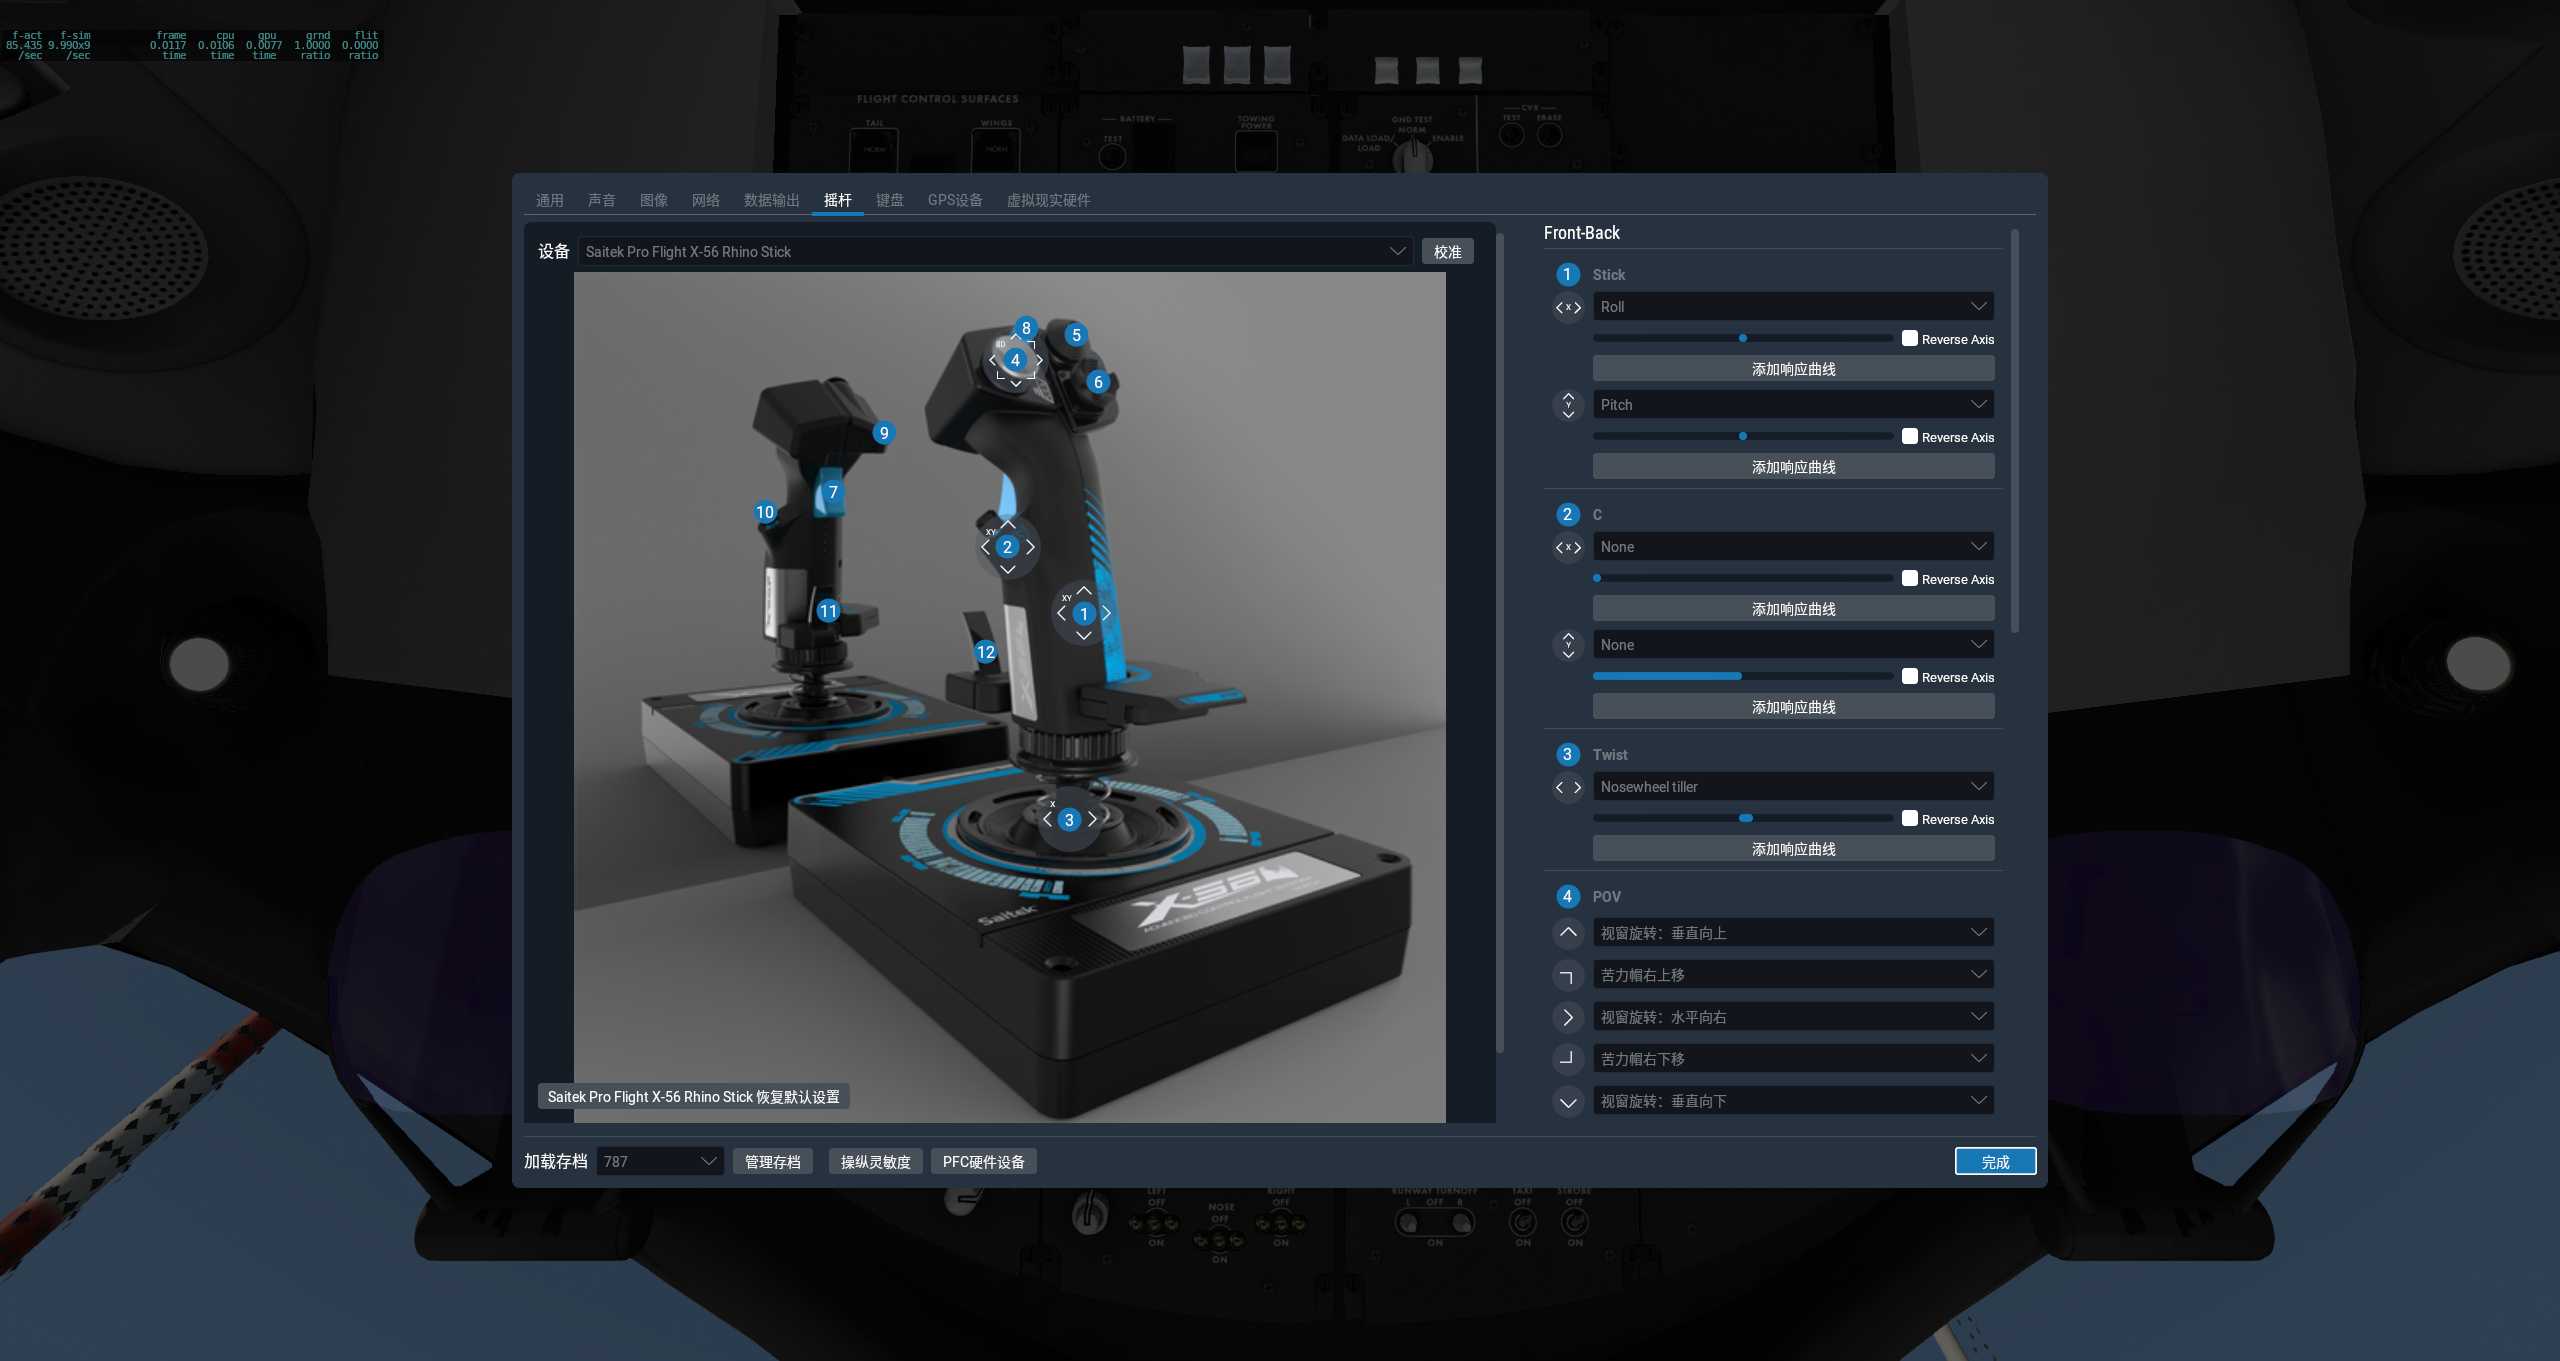Switch to the 图像 tab
Image resolution: width=2560 pixels, height=1361 pixels.
click(x=653, y=200)
